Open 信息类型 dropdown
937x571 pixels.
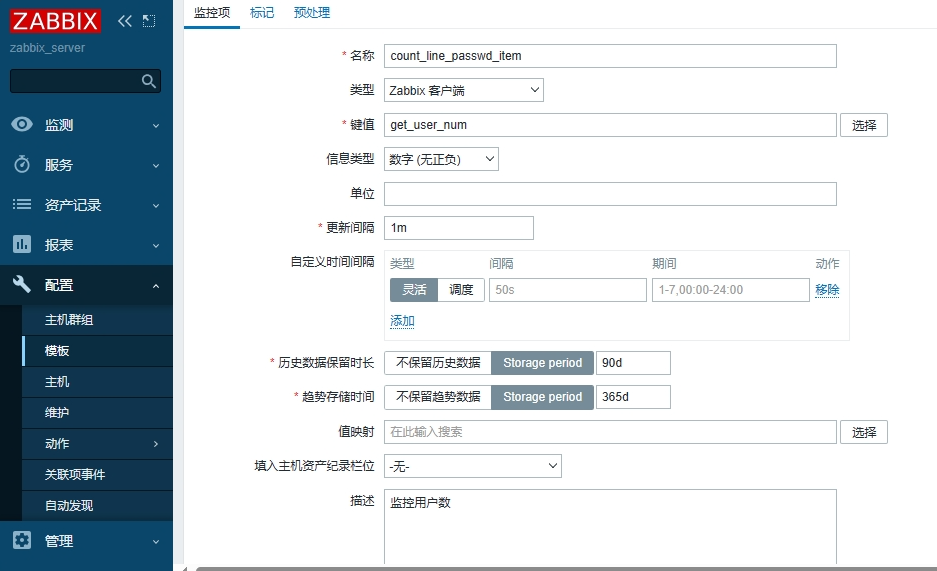(441, 159)
